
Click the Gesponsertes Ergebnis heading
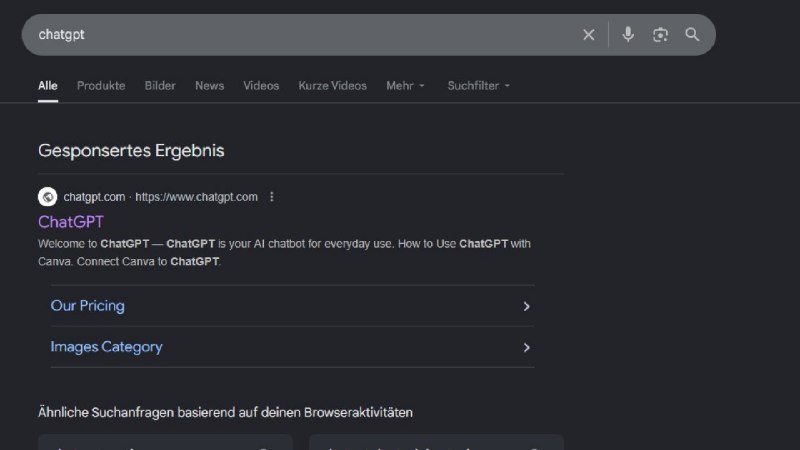tap(131, 151)
